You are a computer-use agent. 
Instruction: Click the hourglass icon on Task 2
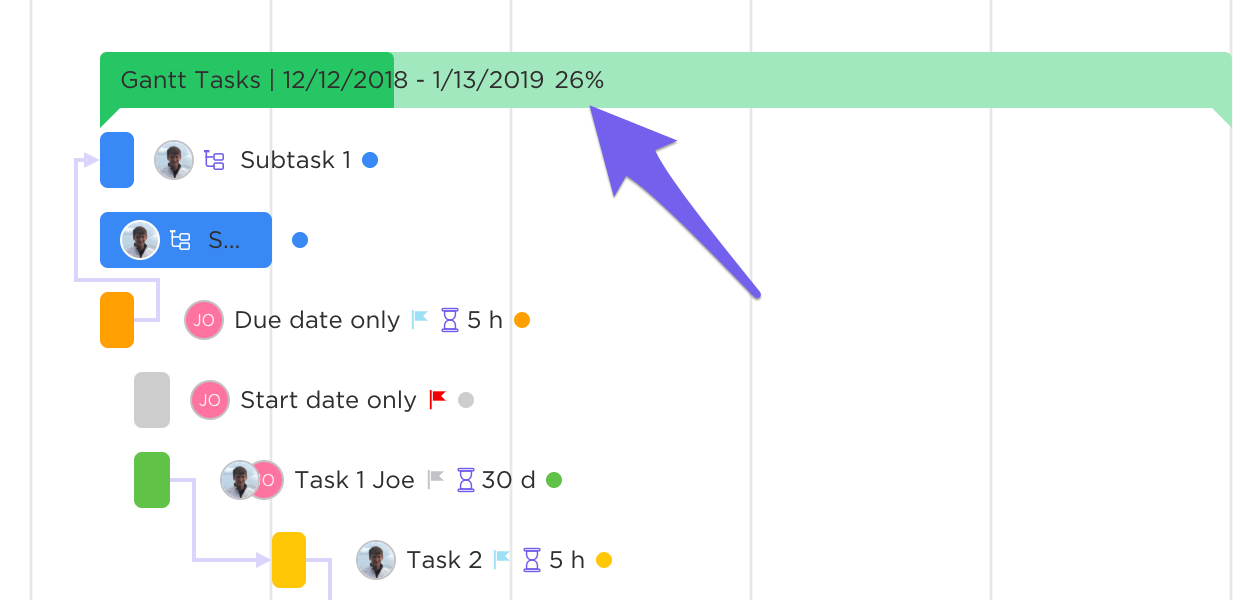pyautogui.click(x=533, y=560)
